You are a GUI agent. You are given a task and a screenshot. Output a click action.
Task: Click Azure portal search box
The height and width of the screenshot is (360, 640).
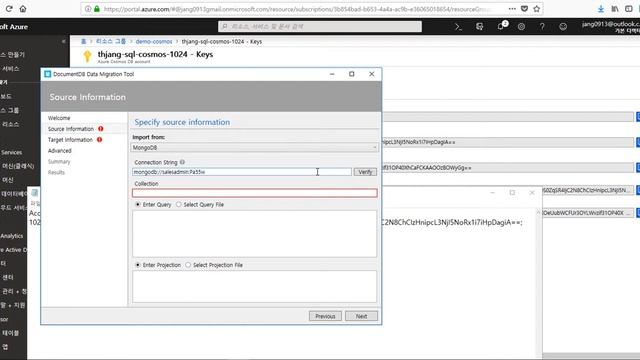point(320,27)
